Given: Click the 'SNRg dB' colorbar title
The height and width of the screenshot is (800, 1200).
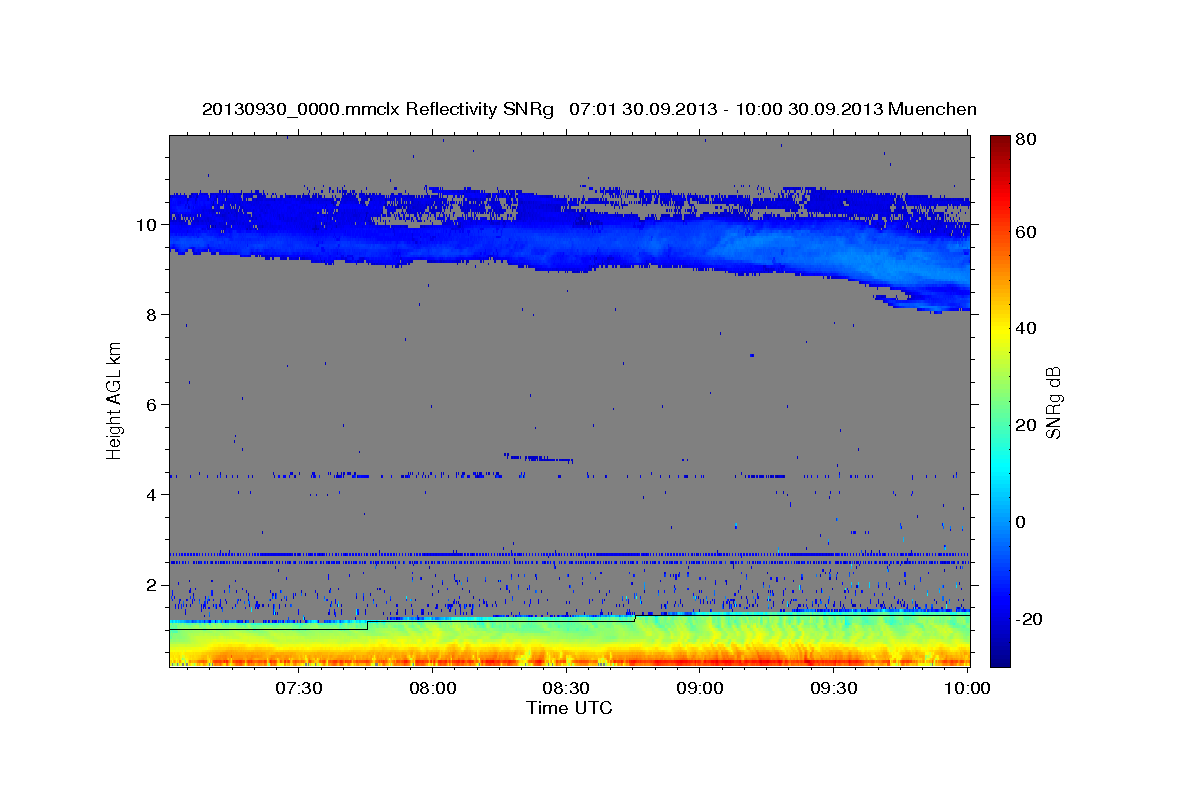Looking at the screenshot, I should click(1054, 400).
